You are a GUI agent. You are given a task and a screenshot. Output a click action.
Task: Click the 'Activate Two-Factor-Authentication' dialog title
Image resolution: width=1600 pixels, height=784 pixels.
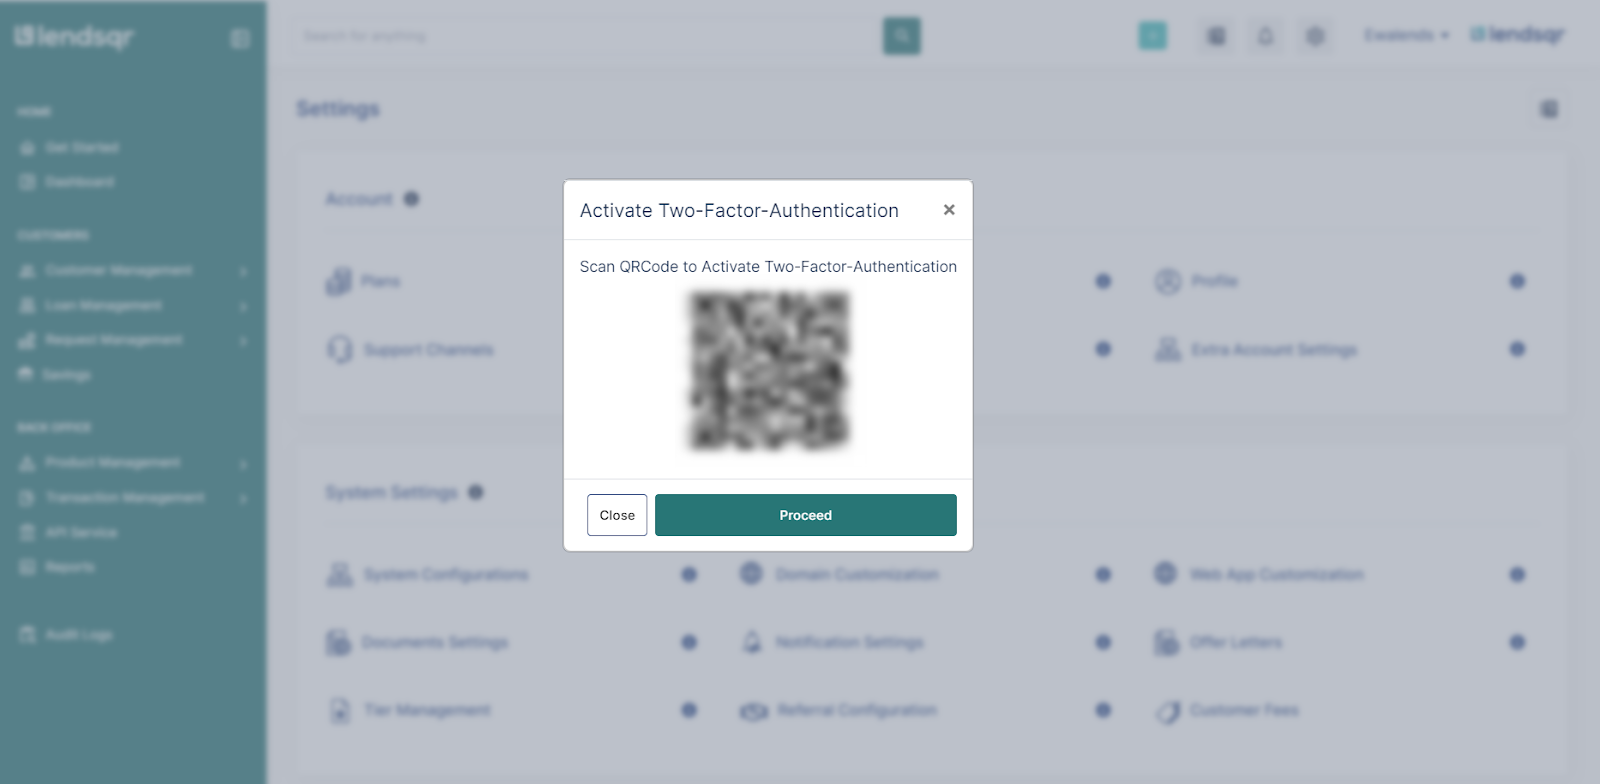pyautogui.click(x=739, y=210)
